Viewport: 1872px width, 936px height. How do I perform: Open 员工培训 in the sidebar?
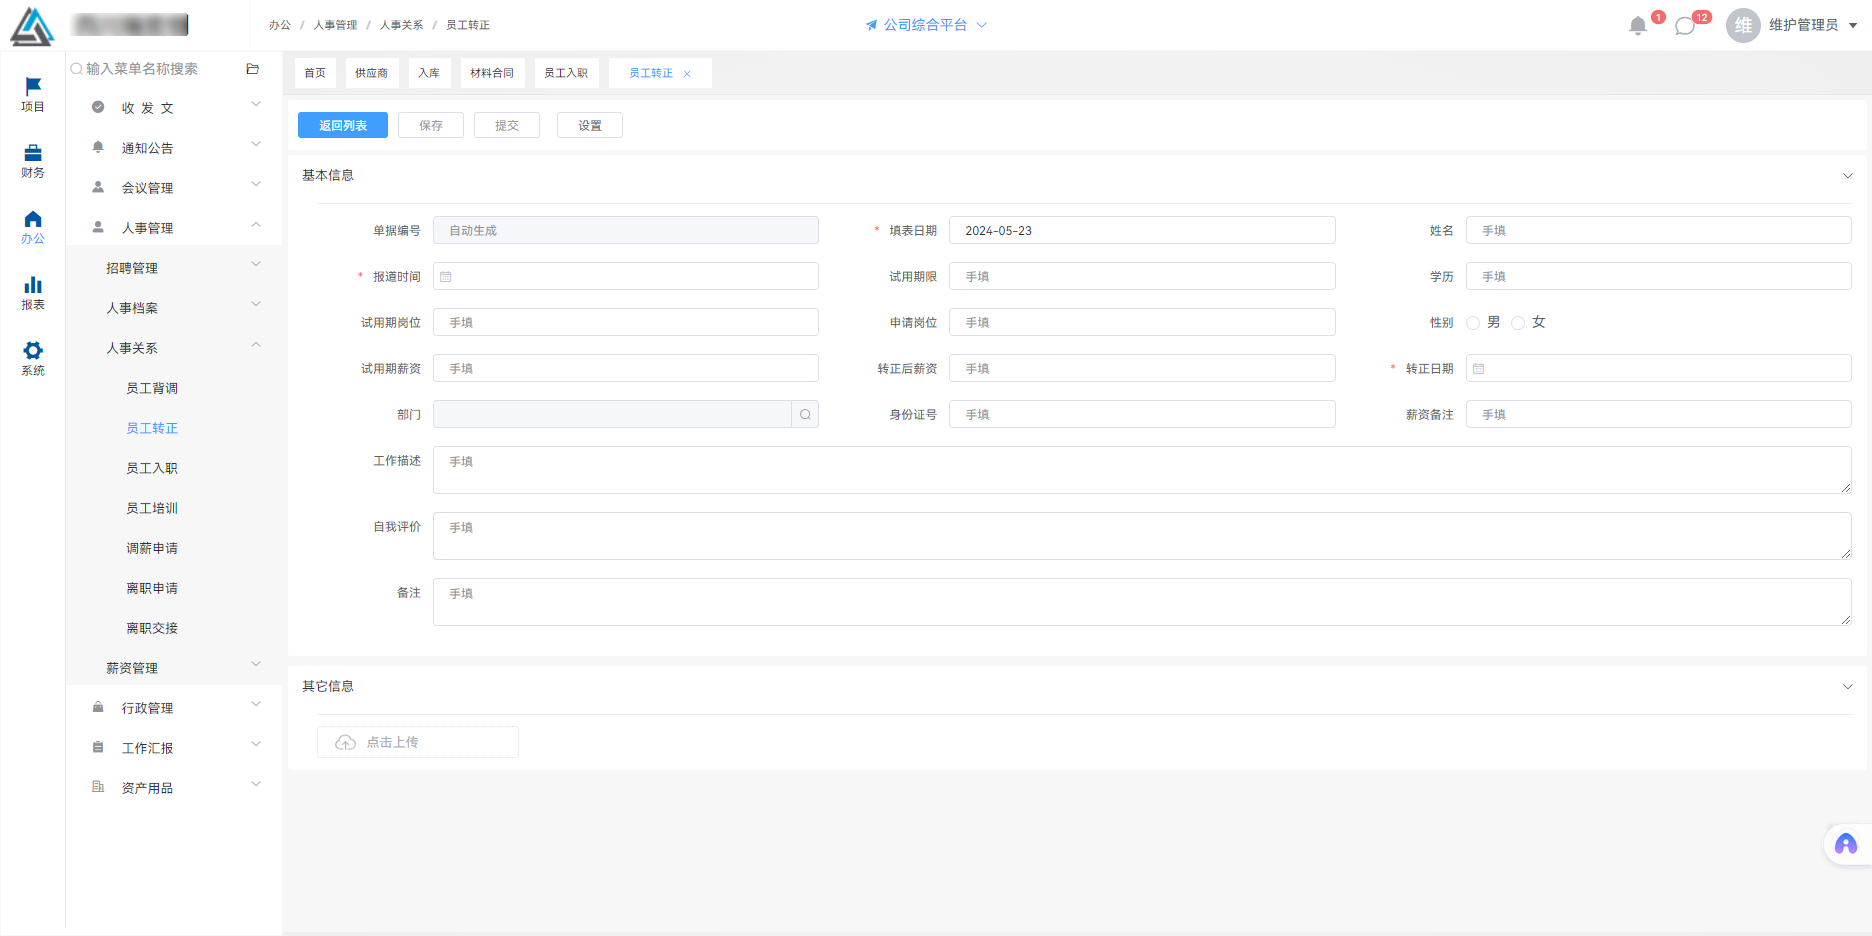tap(152, 508)
